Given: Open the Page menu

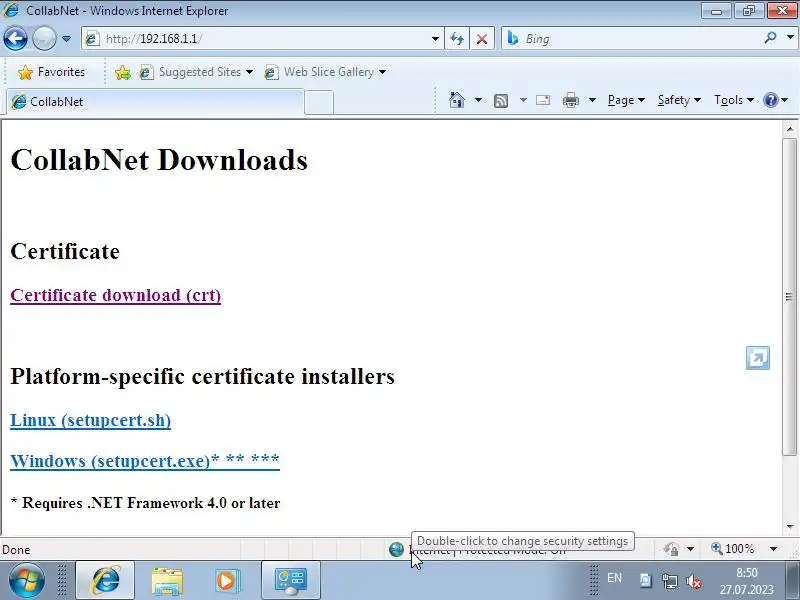Looking at the screenshot, I should [626, 100].
